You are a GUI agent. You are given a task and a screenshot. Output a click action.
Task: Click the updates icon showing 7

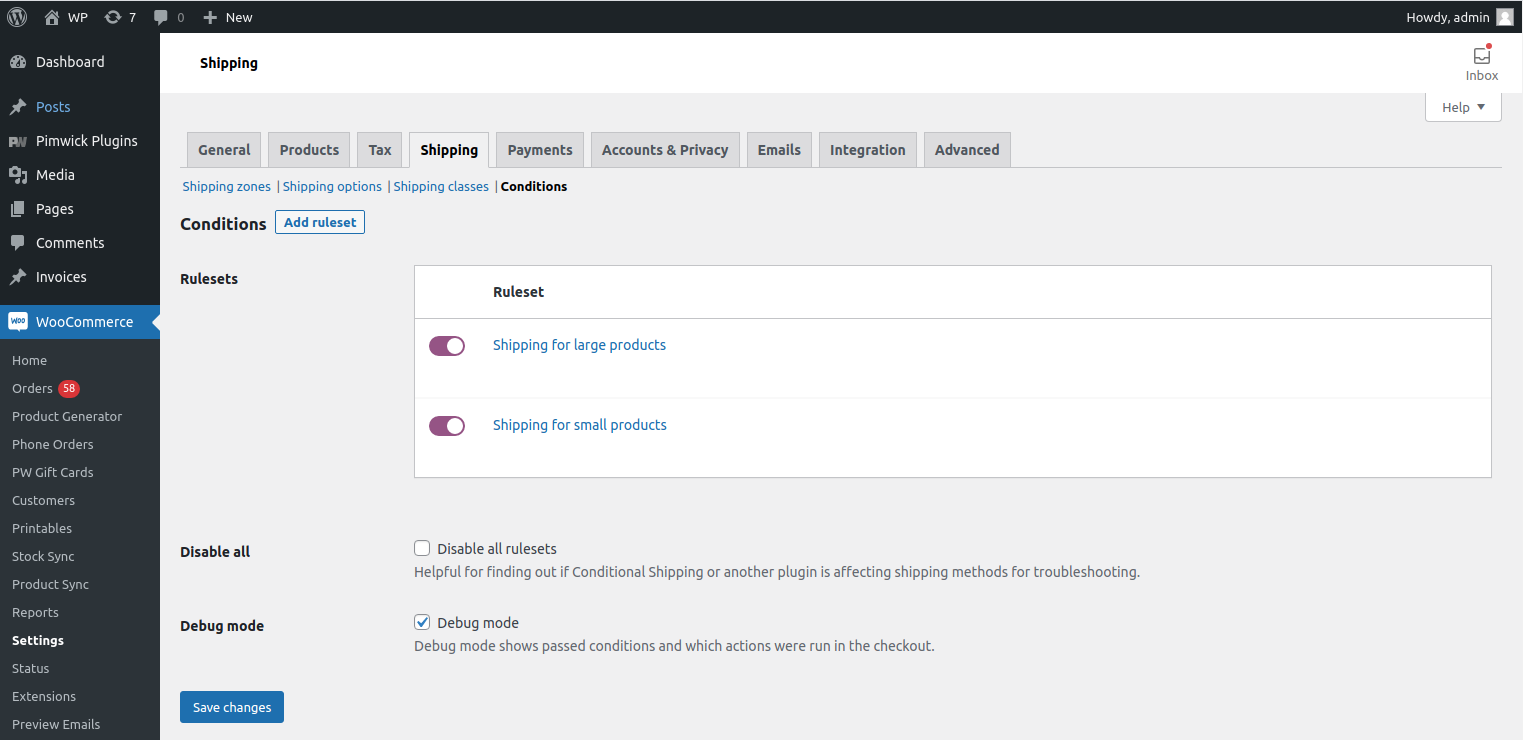[113, 17]
